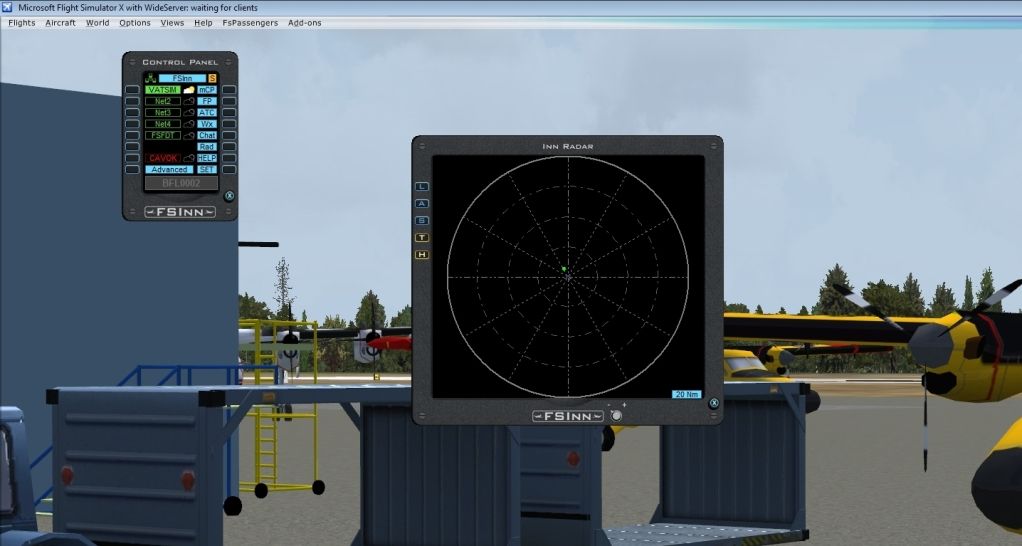The image size is (1022, 546).
Task: Click the cloud icon next to Net2
Action: [189, 101]
